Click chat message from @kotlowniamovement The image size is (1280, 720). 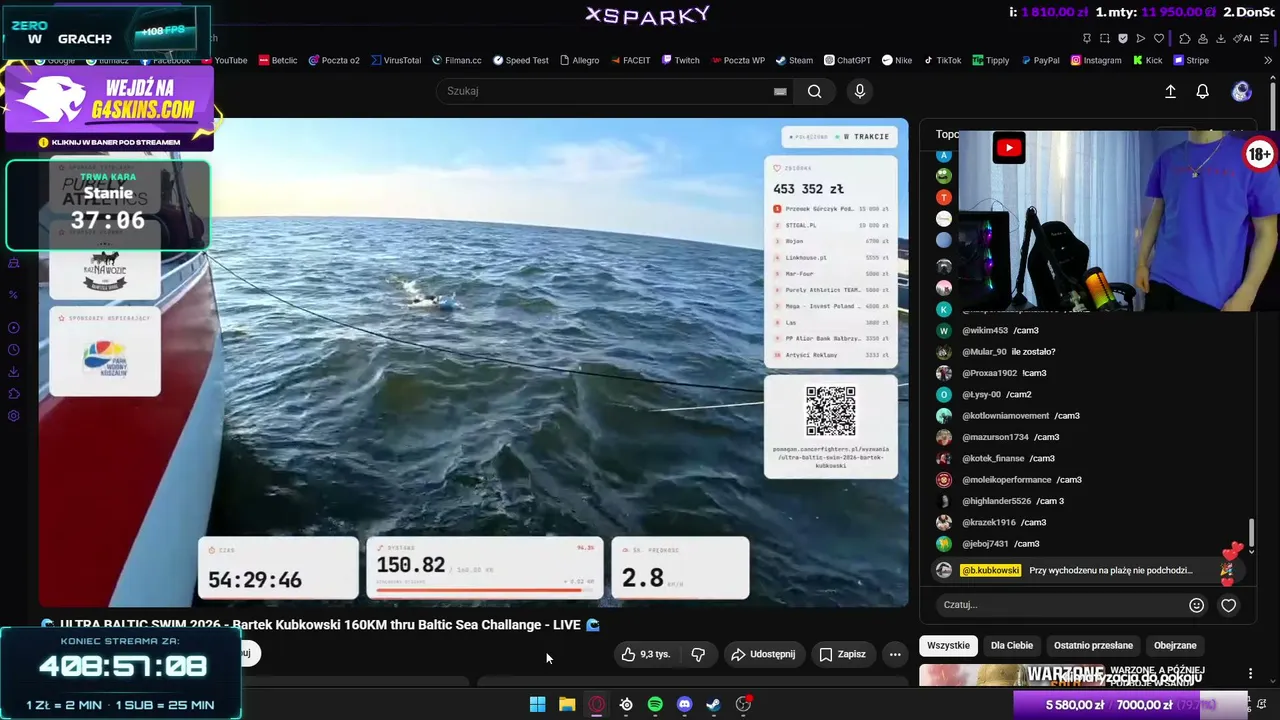point(1021,416)
